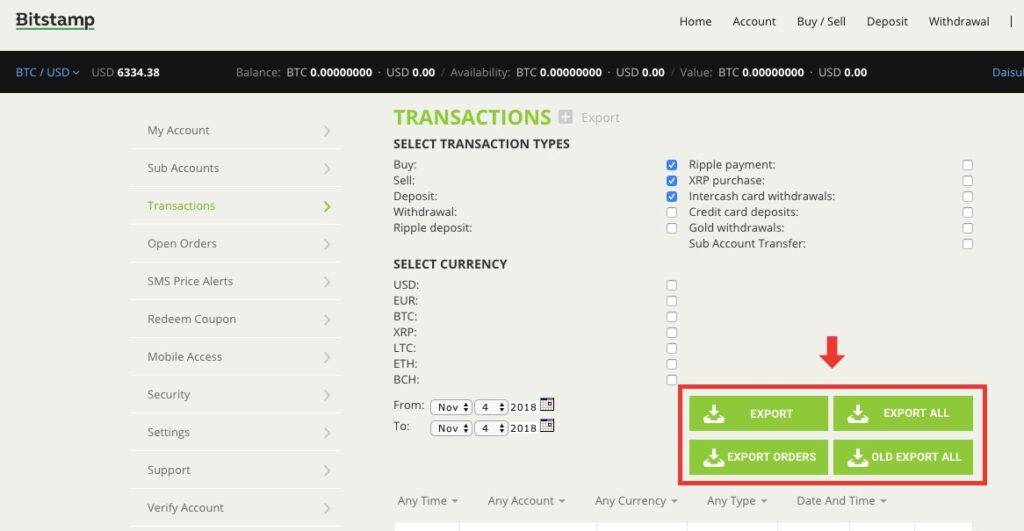
Task: Open the From month dropdown
Action: click(x=451, y=407)
